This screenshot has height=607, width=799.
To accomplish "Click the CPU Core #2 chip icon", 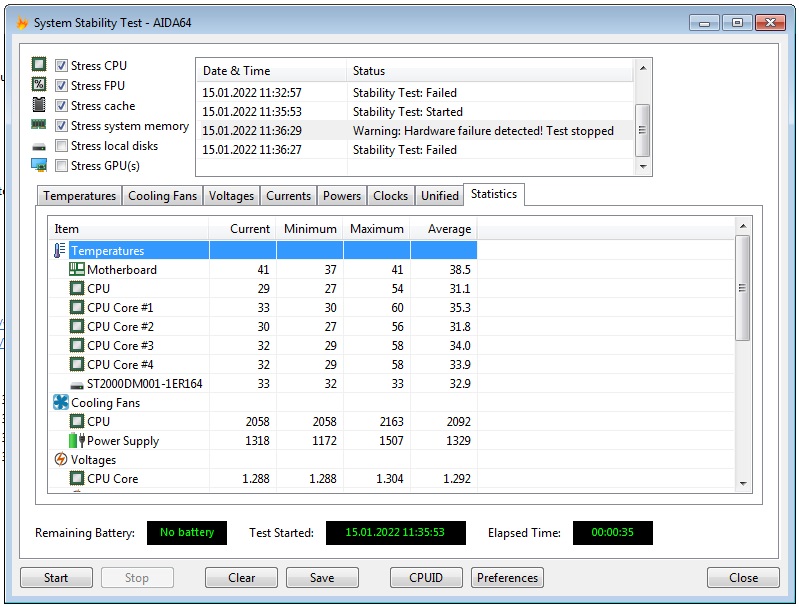I will pyautogui.click(x=76, y=326).
